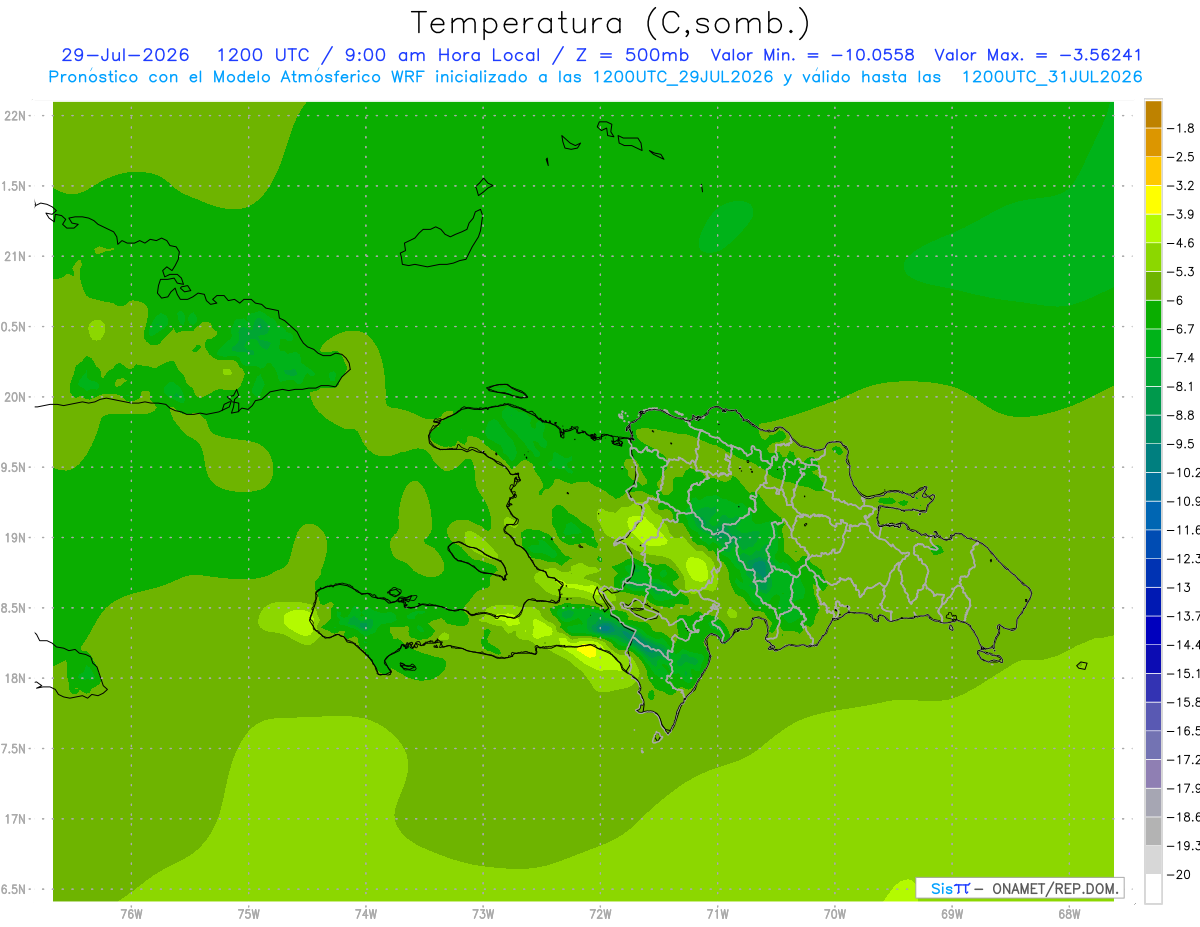This screenshot has width=1200, height=927.
Task: Click the colorbar swatch between -2.5 and -3.2
Action: point(1153,171)
